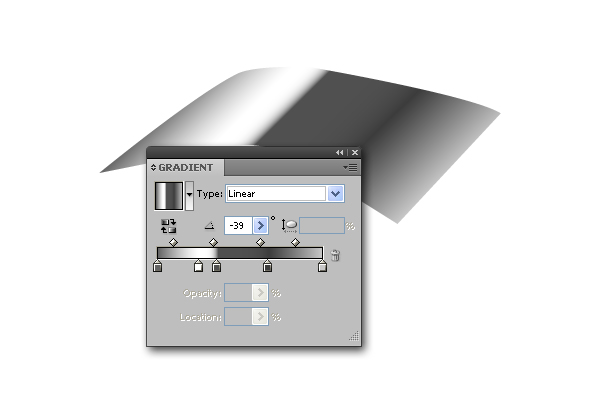The width and height of the screenshot is (600, 400).
Task: Expand the Type dropdown showing Linear
Action: pyautogui.click(x=336, y=194)
